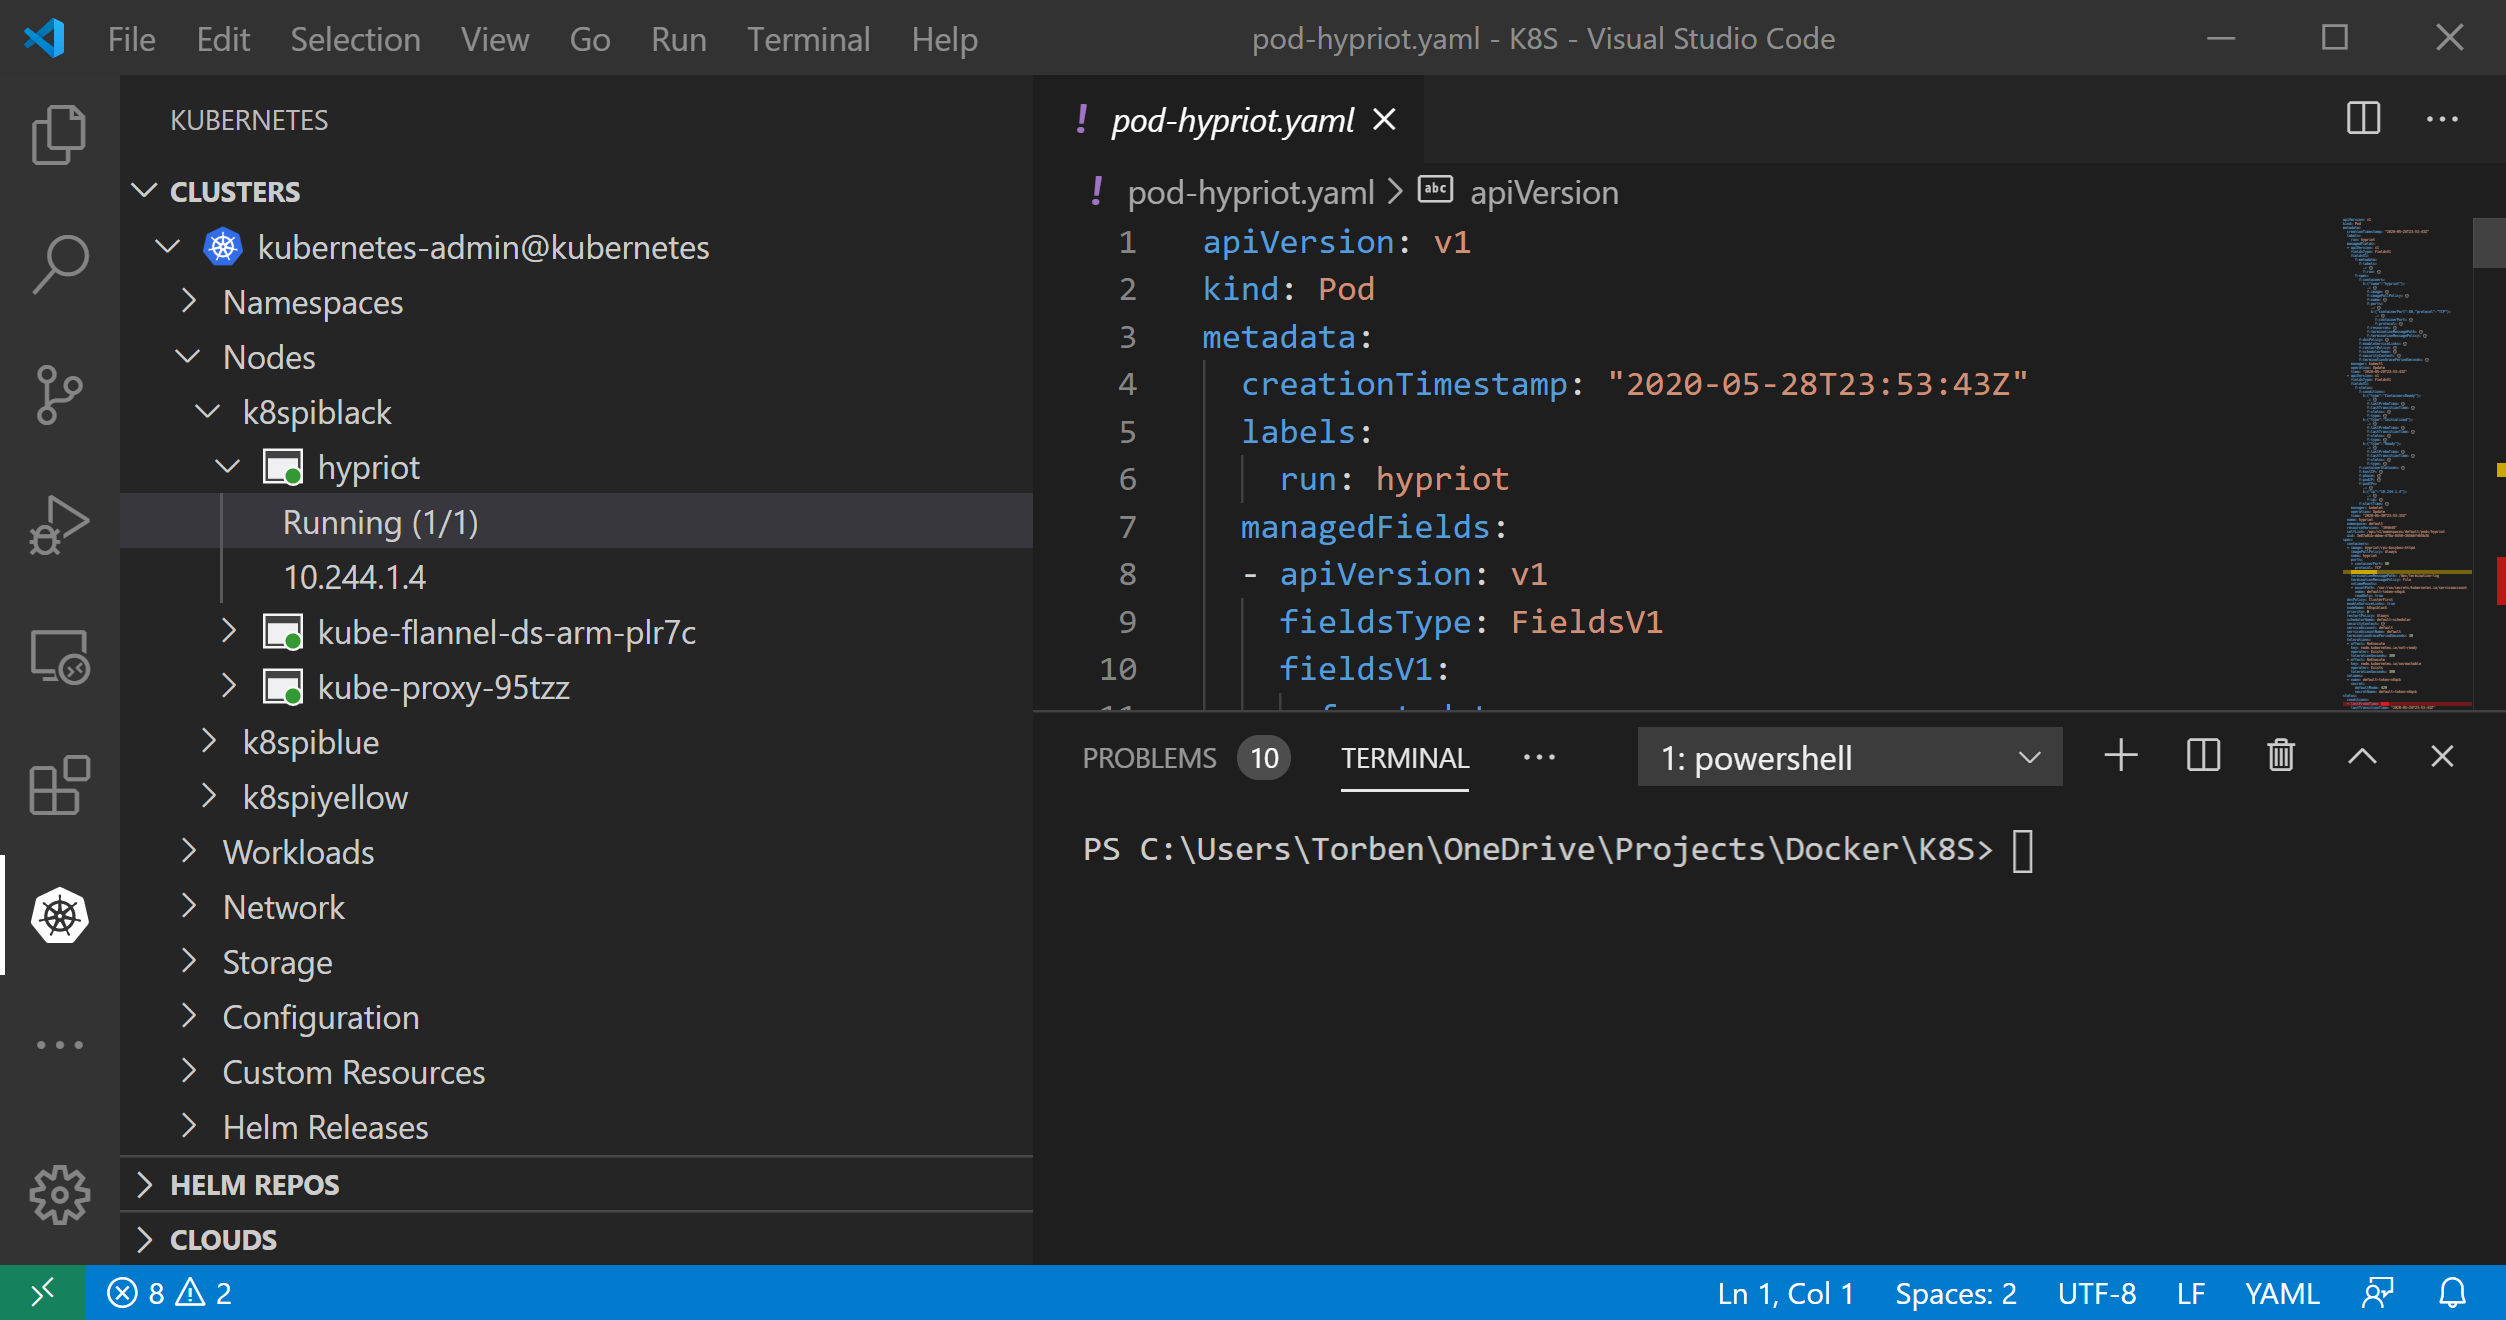Screen dimensions: 2506x1320
Task: Open the powershell terminal selector dropdown
Action: (x=1849, y=757)
